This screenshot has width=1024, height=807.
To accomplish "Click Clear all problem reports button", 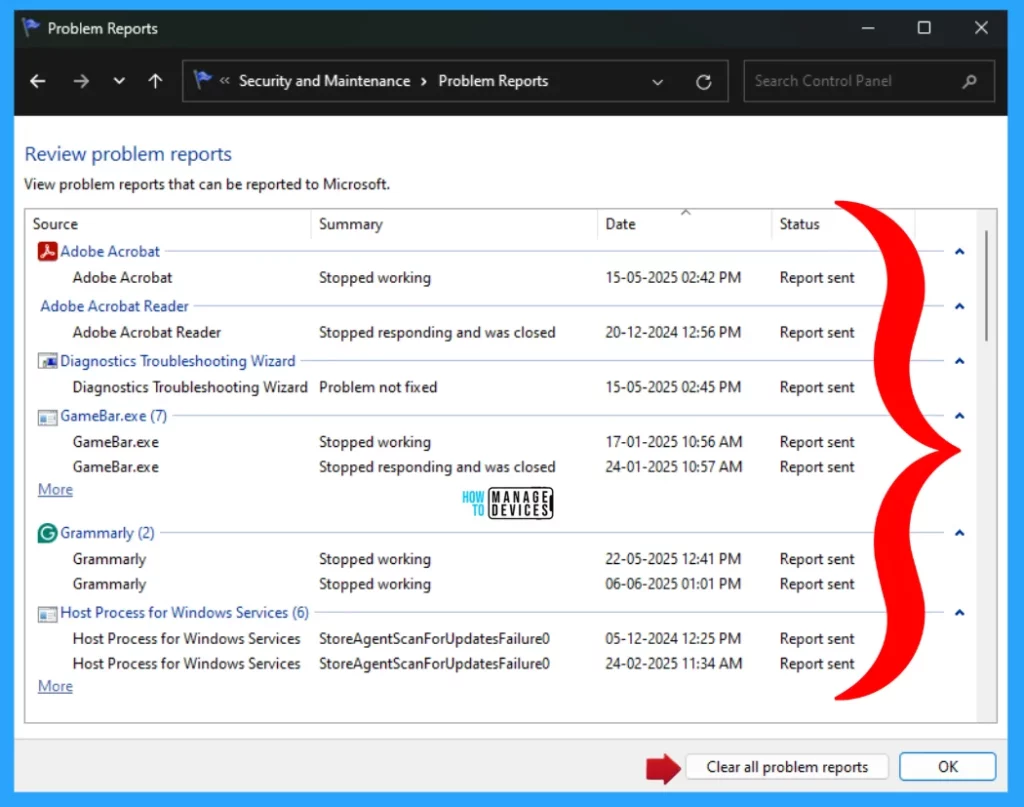I will [x=787, y=767].
